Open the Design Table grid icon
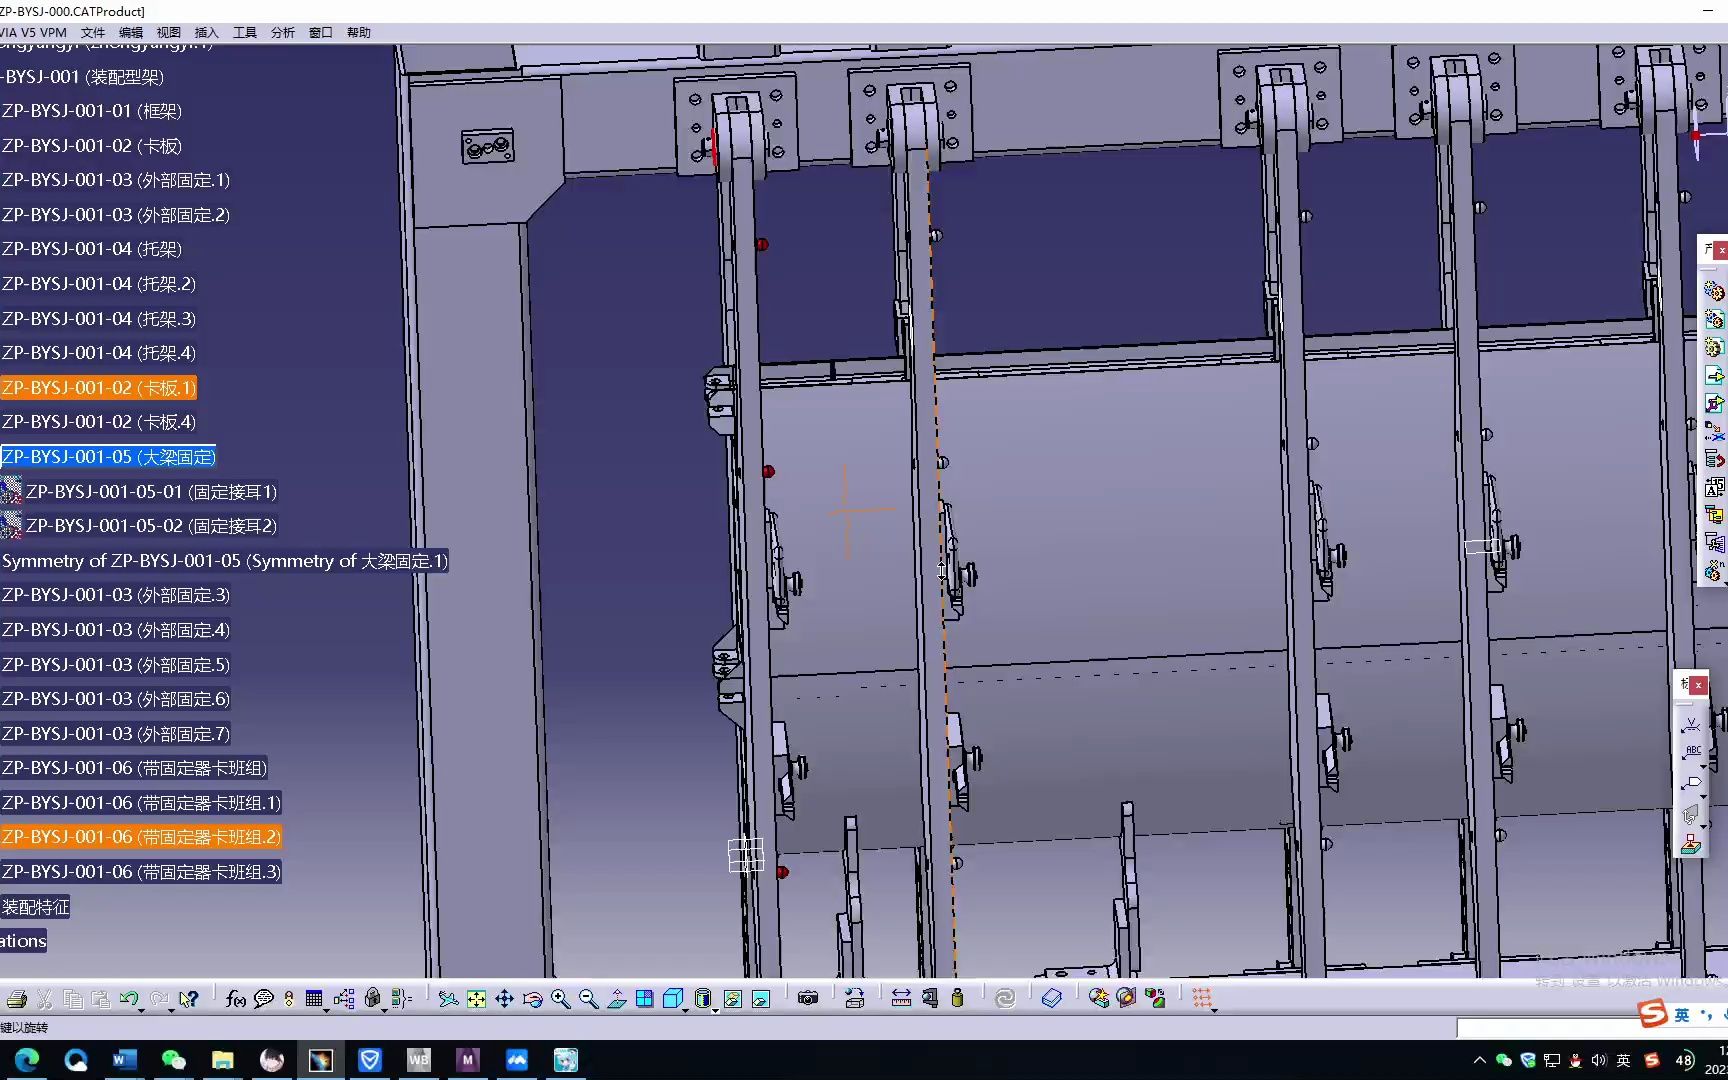 [314, 998]
